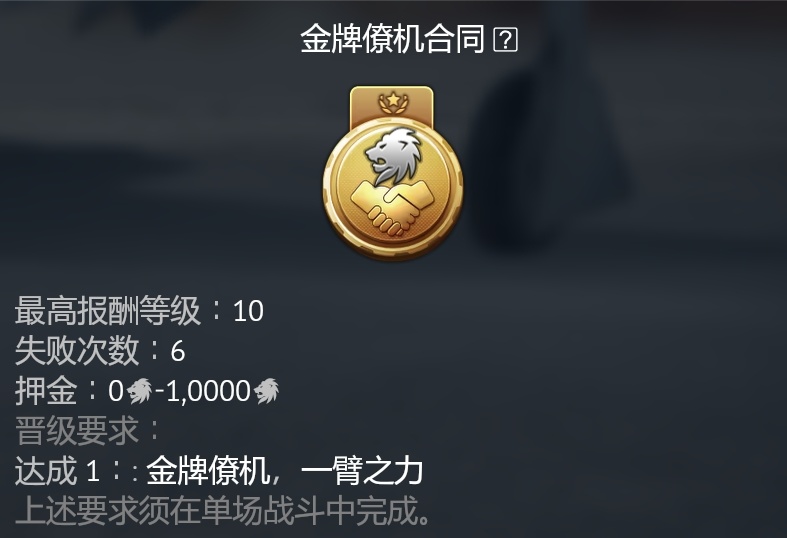Click the 金牌僚机 achievement link
787x538 pixels.
[208, 471]
